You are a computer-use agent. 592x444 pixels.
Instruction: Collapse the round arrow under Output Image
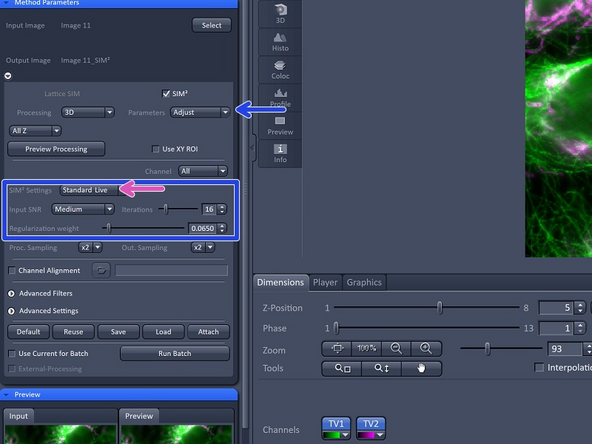[x=8, y=76]
